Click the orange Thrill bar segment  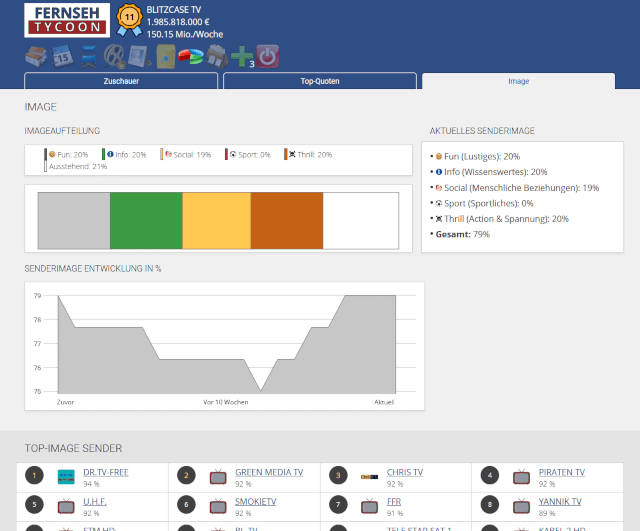(x=287, y=221)
